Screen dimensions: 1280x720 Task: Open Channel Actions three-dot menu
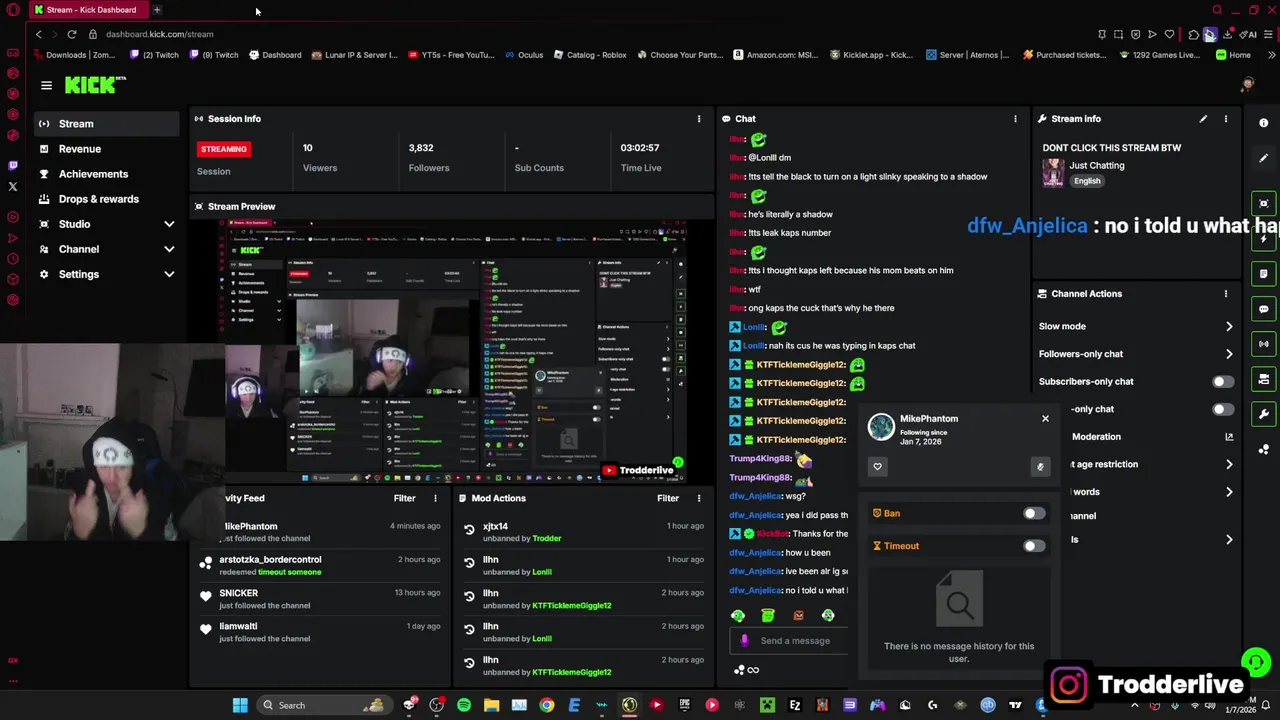1226,294
